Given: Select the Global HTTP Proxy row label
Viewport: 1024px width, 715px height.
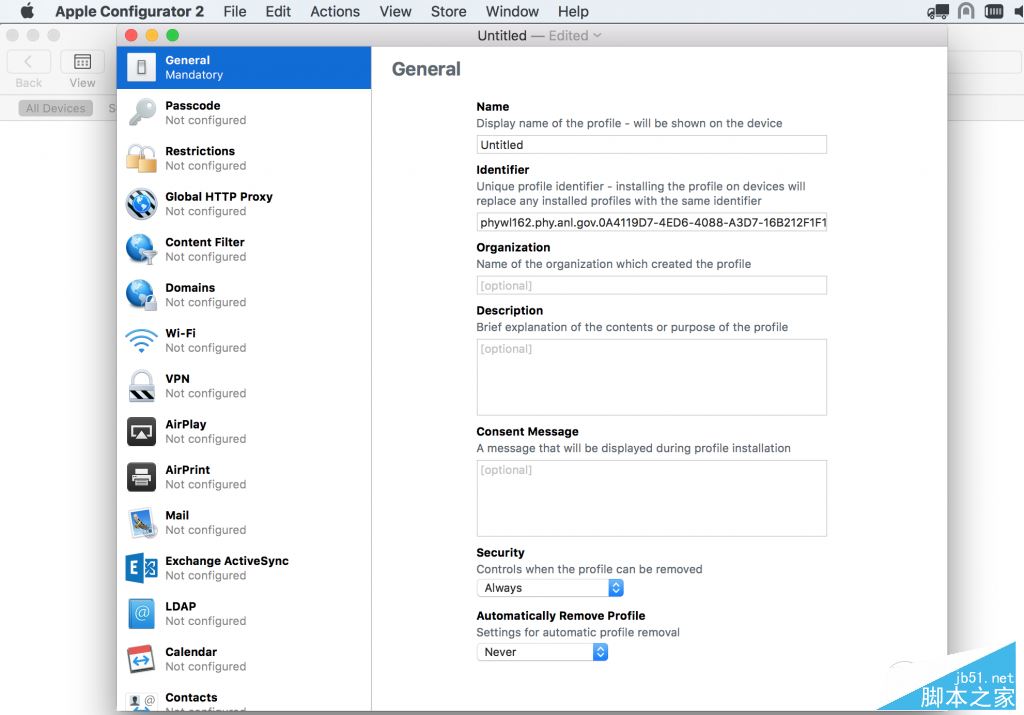Looking at the screenshot, I should 219,197.
